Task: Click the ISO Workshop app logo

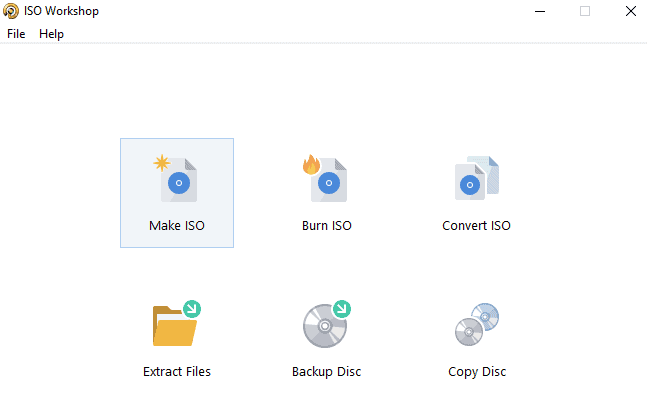Action: point(11,11)
